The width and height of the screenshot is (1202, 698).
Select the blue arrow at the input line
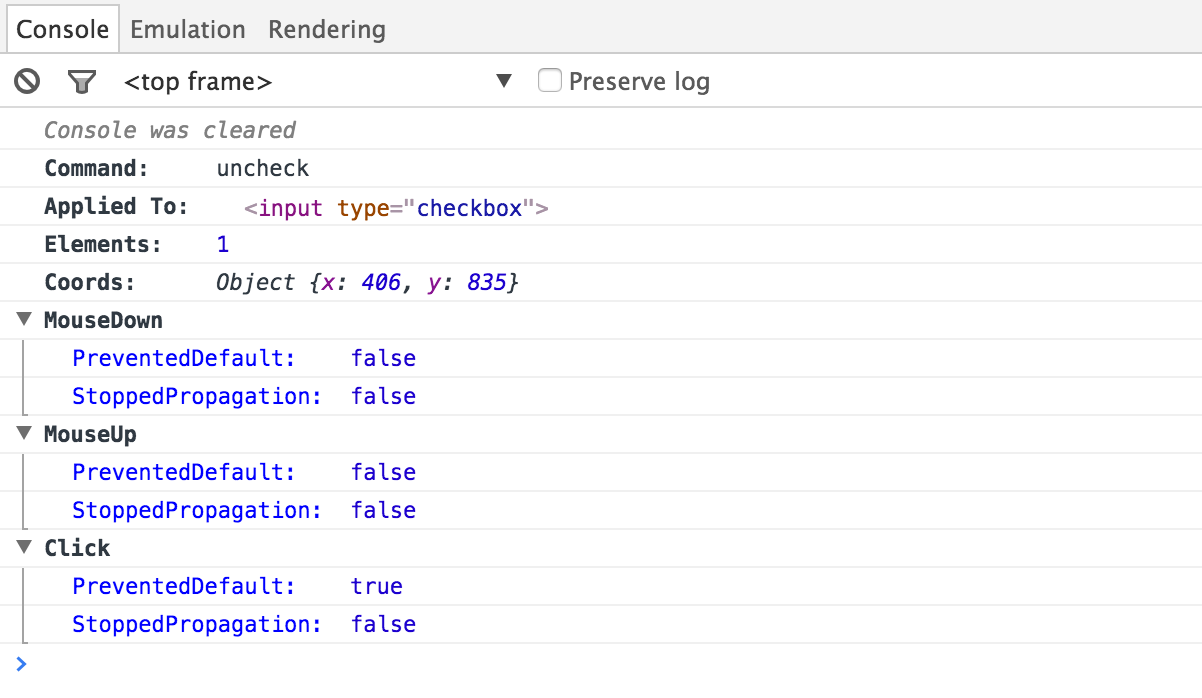click(x=19, y=663)
